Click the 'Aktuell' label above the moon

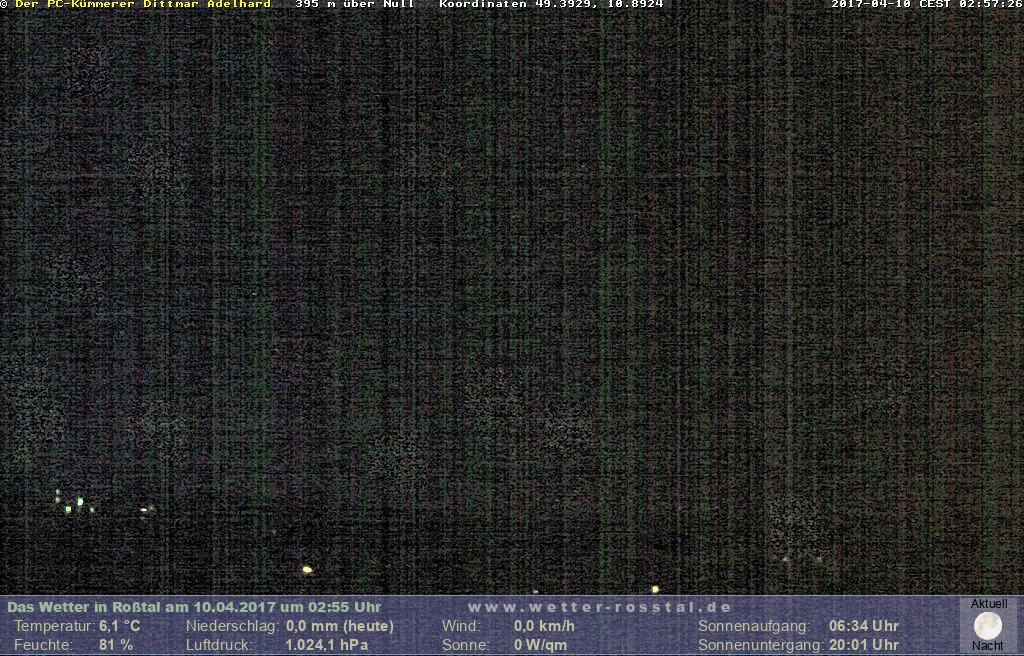pos(988,604)
